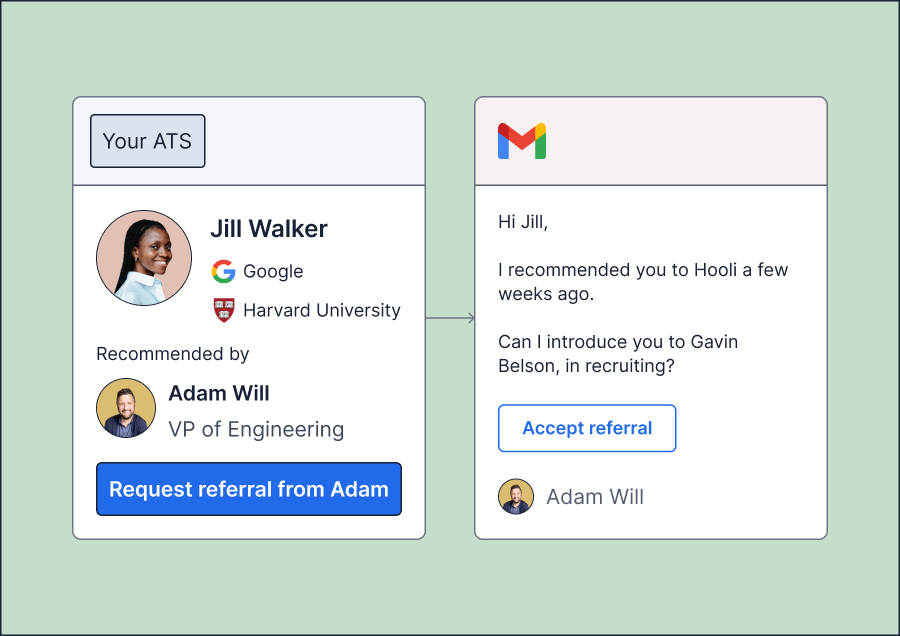The image size is (900, 636).
Task: Select the Your ATS label
Action: coord(147,141)
